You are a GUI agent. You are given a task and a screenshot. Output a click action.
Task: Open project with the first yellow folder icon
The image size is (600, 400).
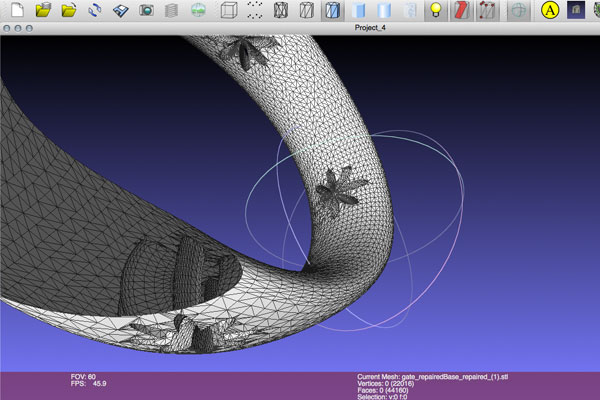click(43, 10)
